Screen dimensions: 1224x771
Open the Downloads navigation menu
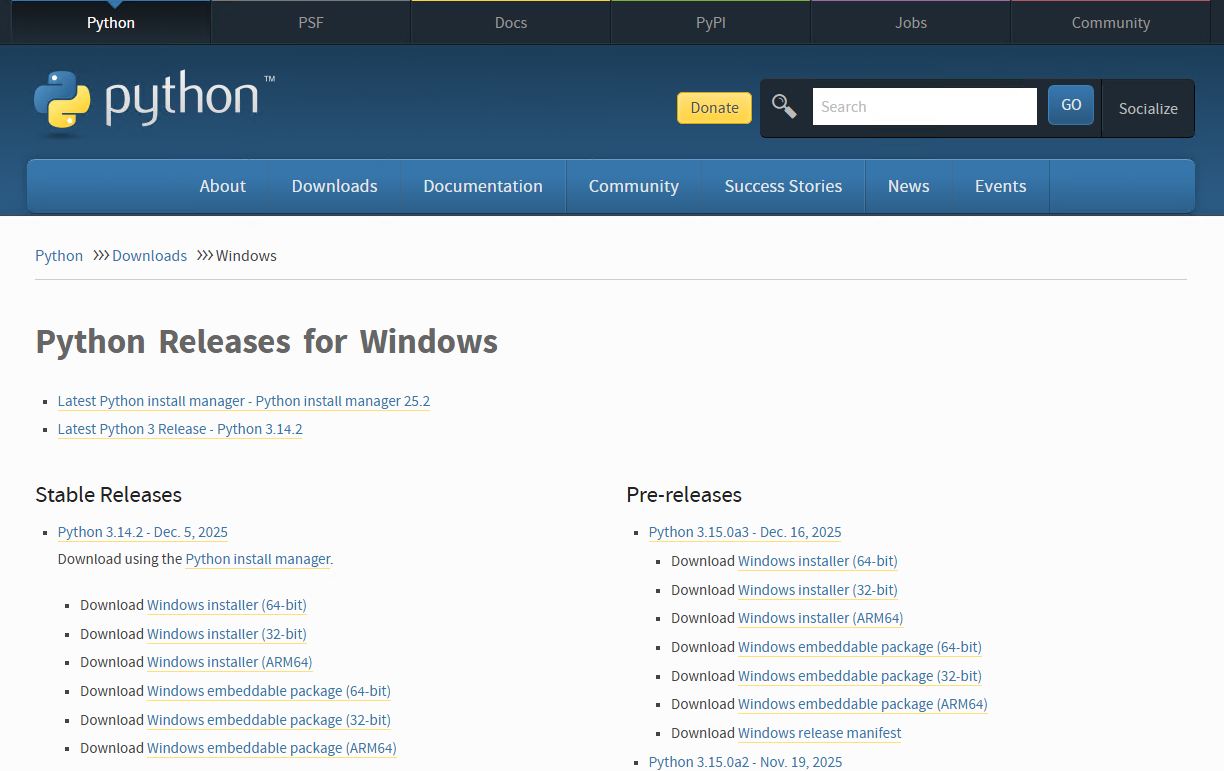click(334, 186)
